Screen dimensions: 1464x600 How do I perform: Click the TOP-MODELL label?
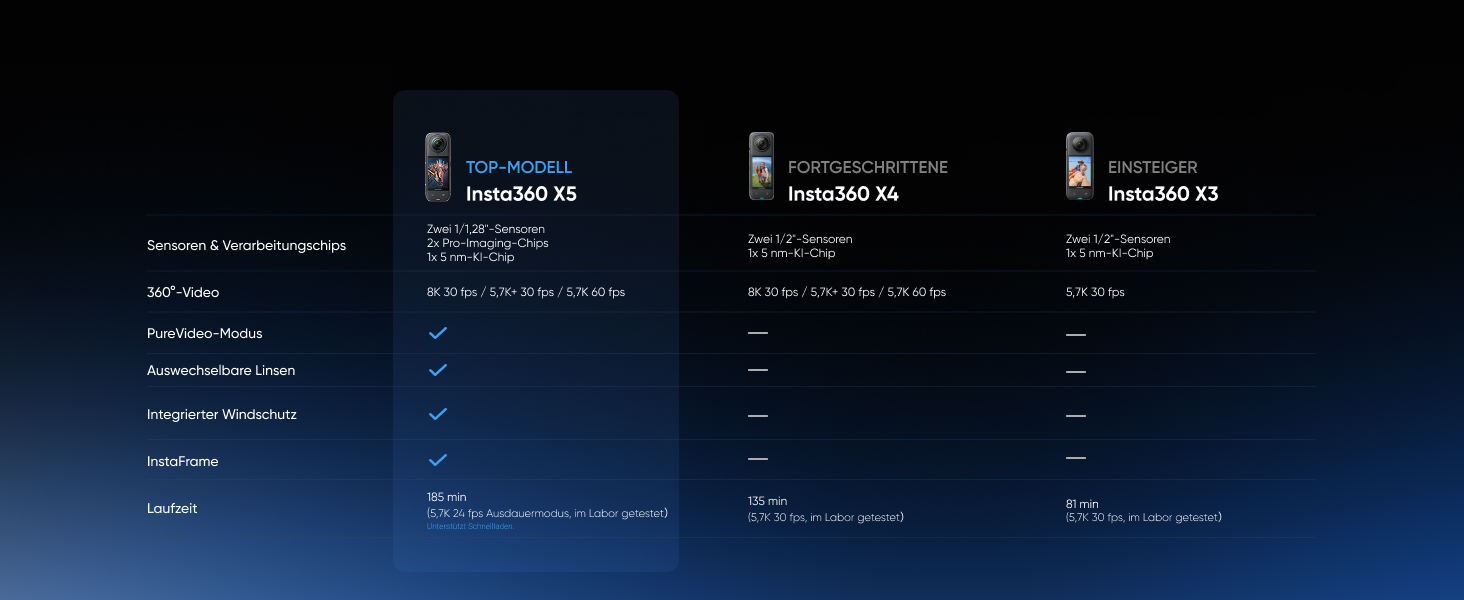(x=519, y=167)
